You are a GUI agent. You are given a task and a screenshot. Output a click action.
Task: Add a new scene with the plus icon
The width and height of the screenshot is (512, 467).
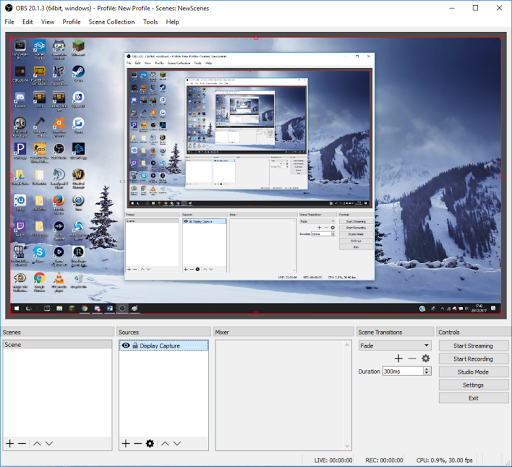click(x=10, y=443)
